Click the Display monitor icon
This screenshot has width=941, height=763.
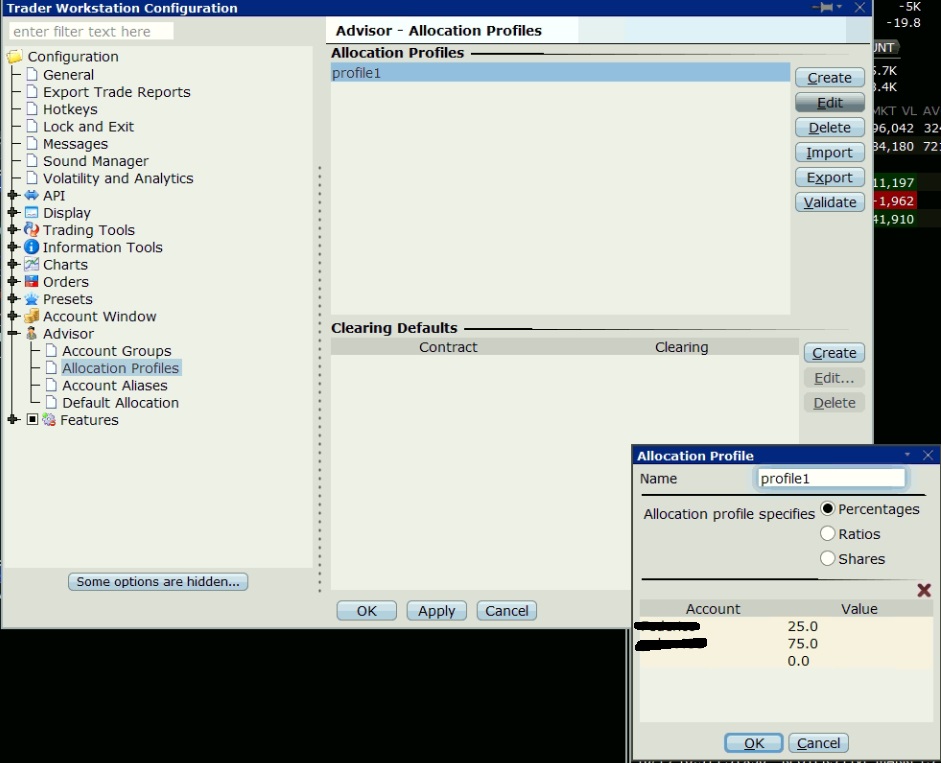pos(31,213)
